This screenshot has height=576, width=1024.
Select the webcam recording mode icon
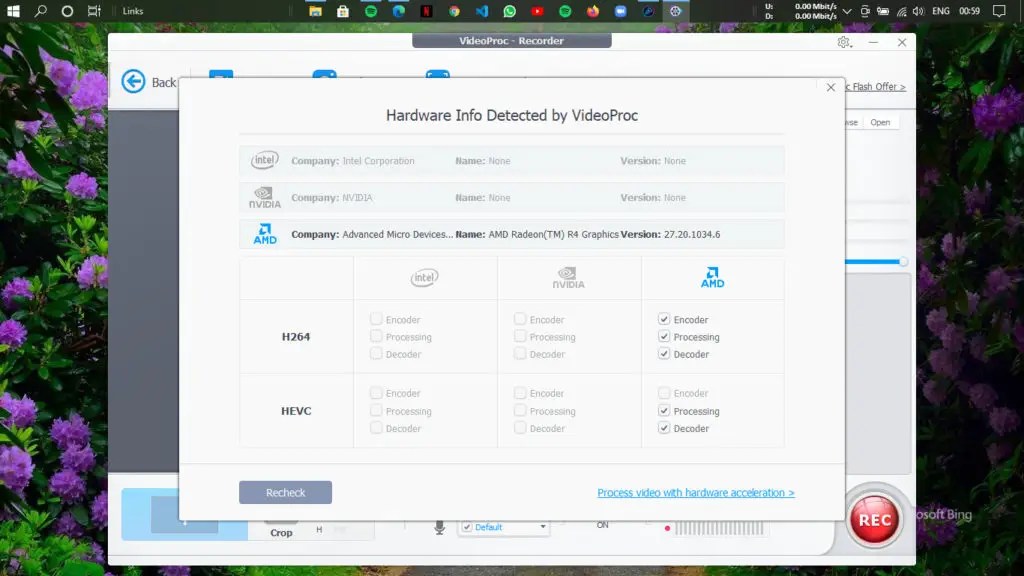[324, 76]
